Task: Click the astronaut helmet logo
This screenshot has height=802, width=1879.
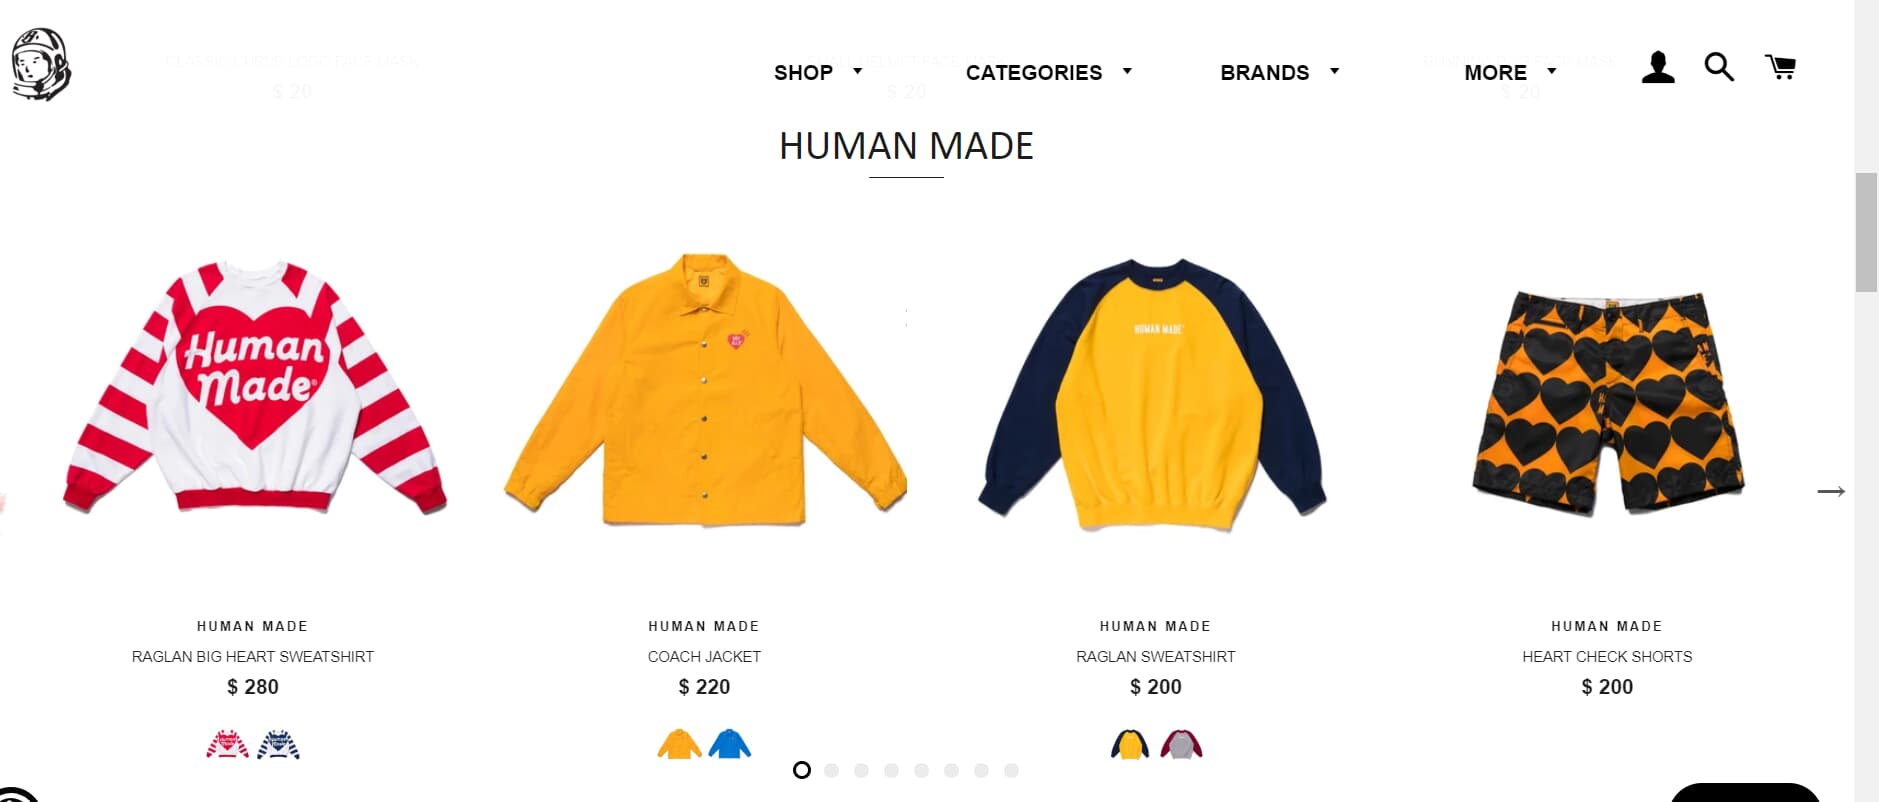Action: pos(41,65)
